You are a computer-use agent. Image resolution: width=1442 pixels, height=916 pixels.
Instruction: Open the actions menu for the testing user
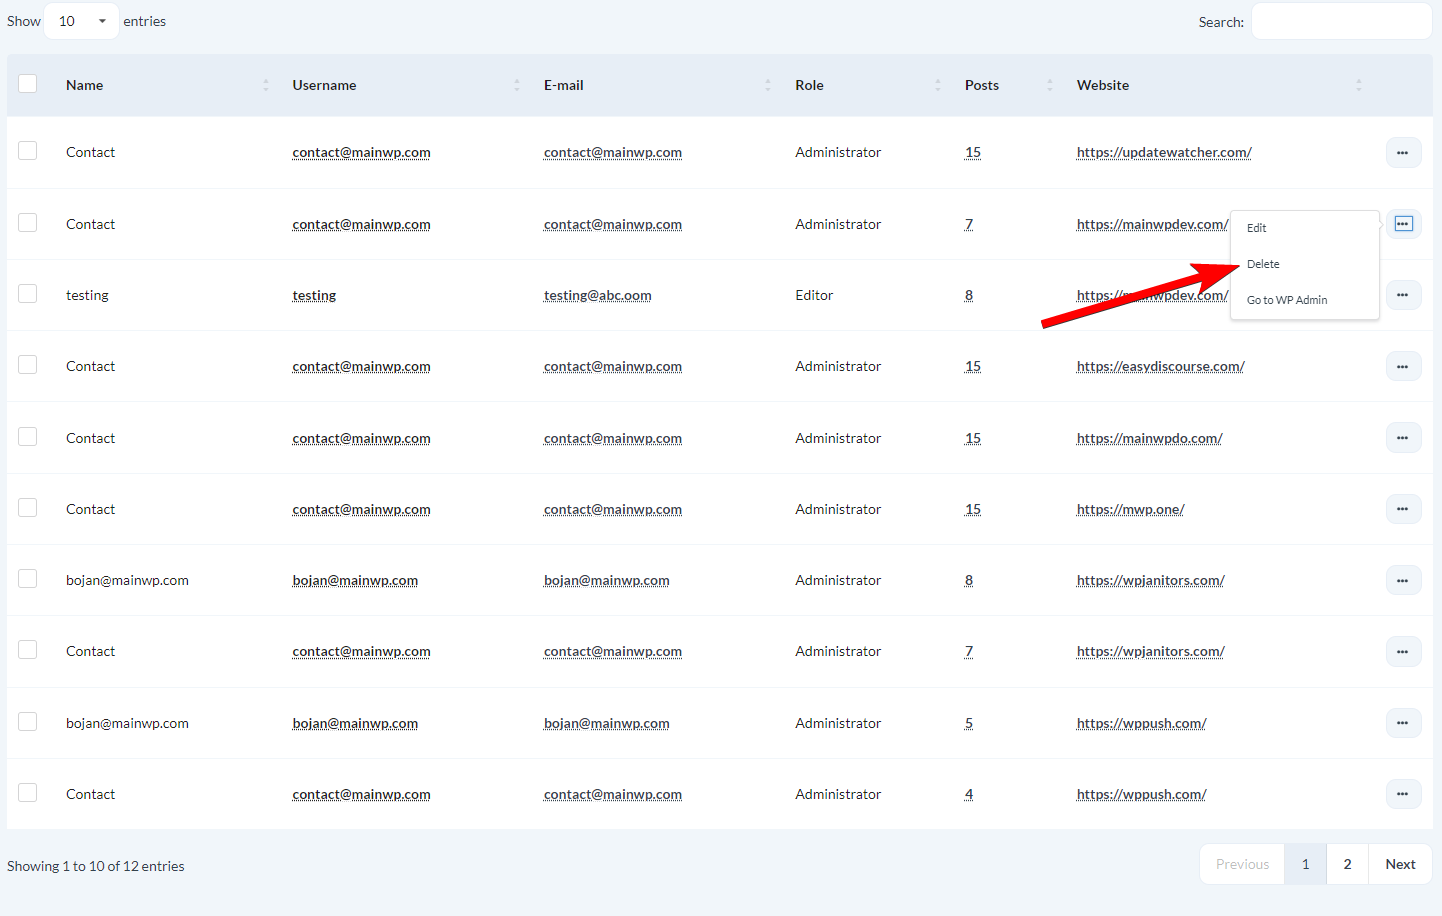1403,294
